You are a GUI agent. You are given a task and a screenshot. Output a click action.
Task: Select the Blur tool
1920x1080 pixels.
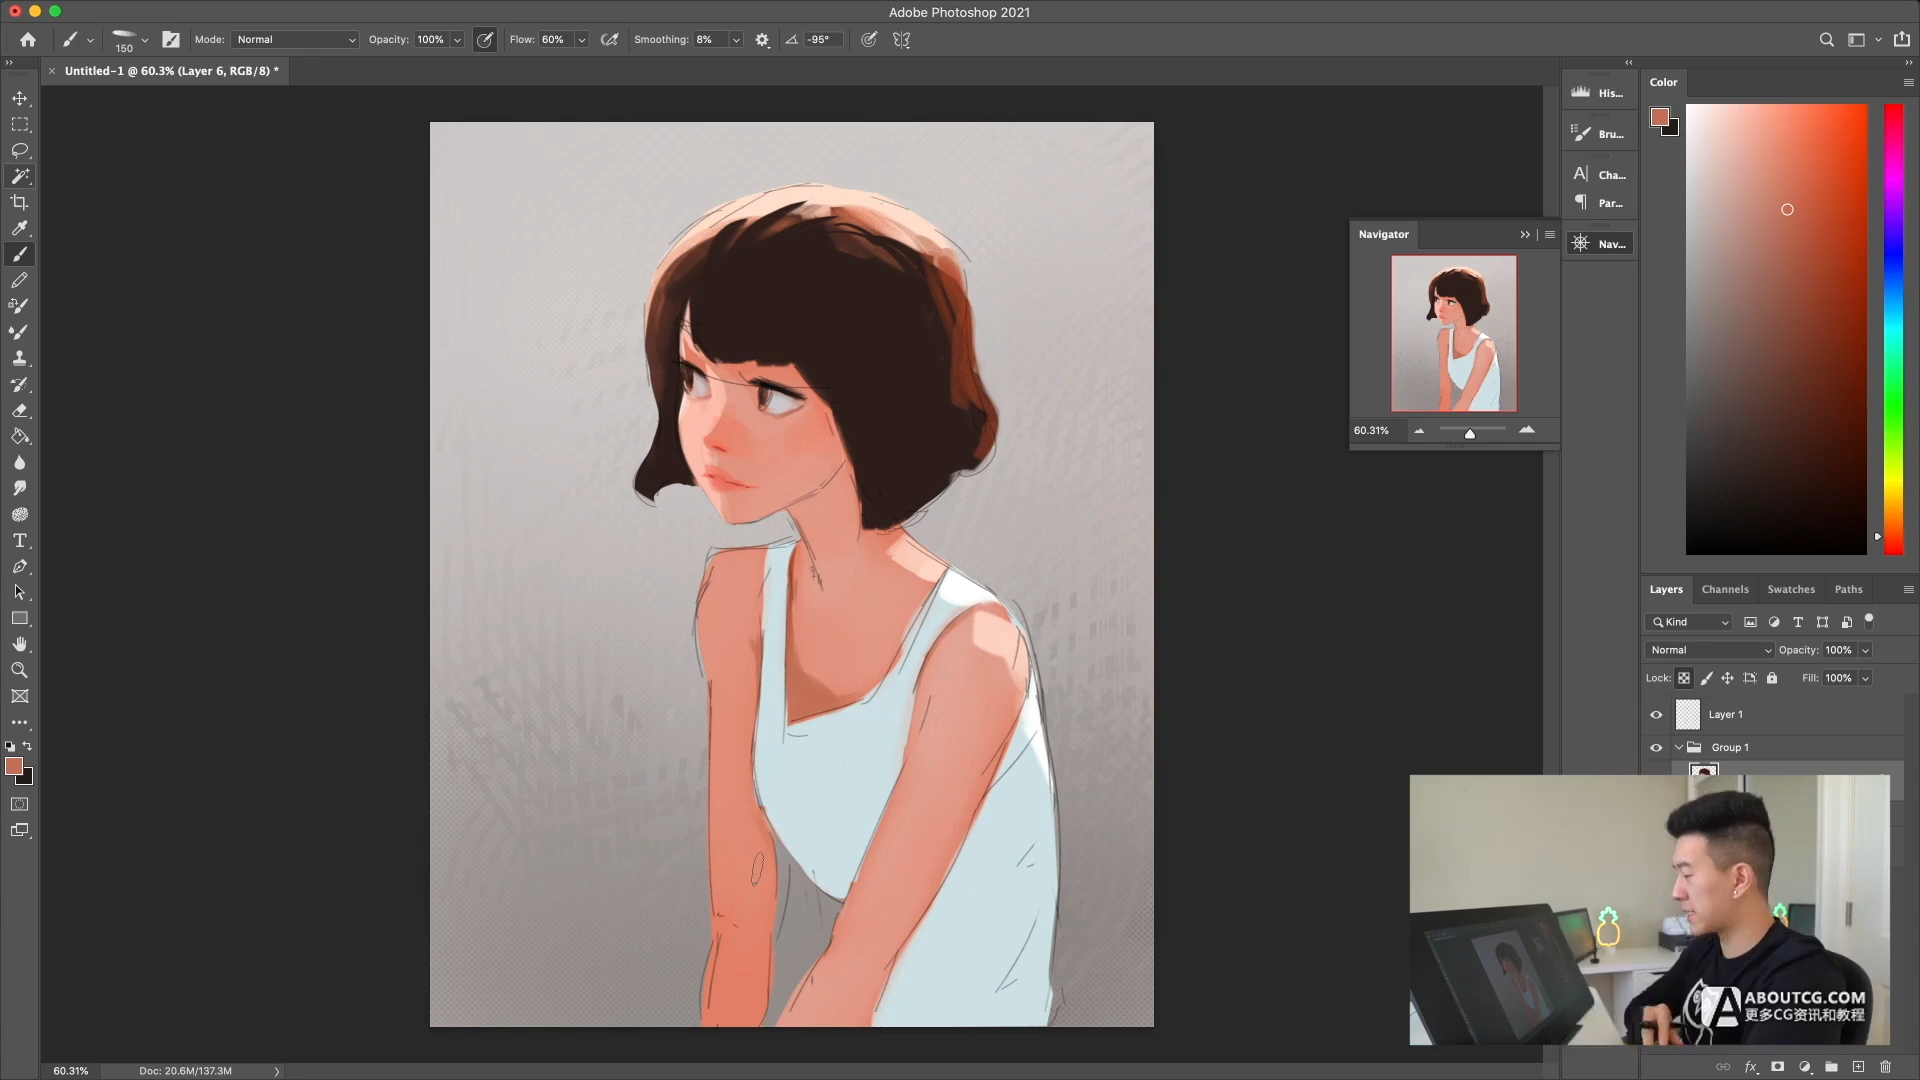point(19,462)
